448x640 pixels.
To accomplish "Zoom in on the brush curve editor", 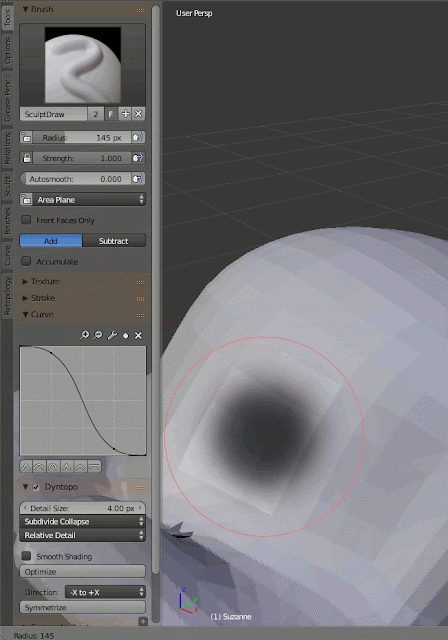I will (x=84, y=336).
